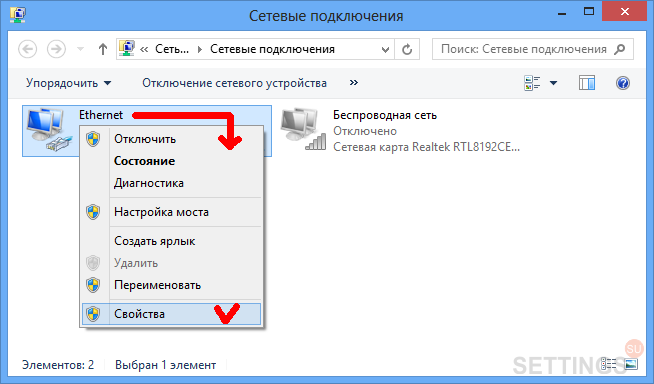
Task: Show the preview pane icon
Action: (x=586, y=83)
